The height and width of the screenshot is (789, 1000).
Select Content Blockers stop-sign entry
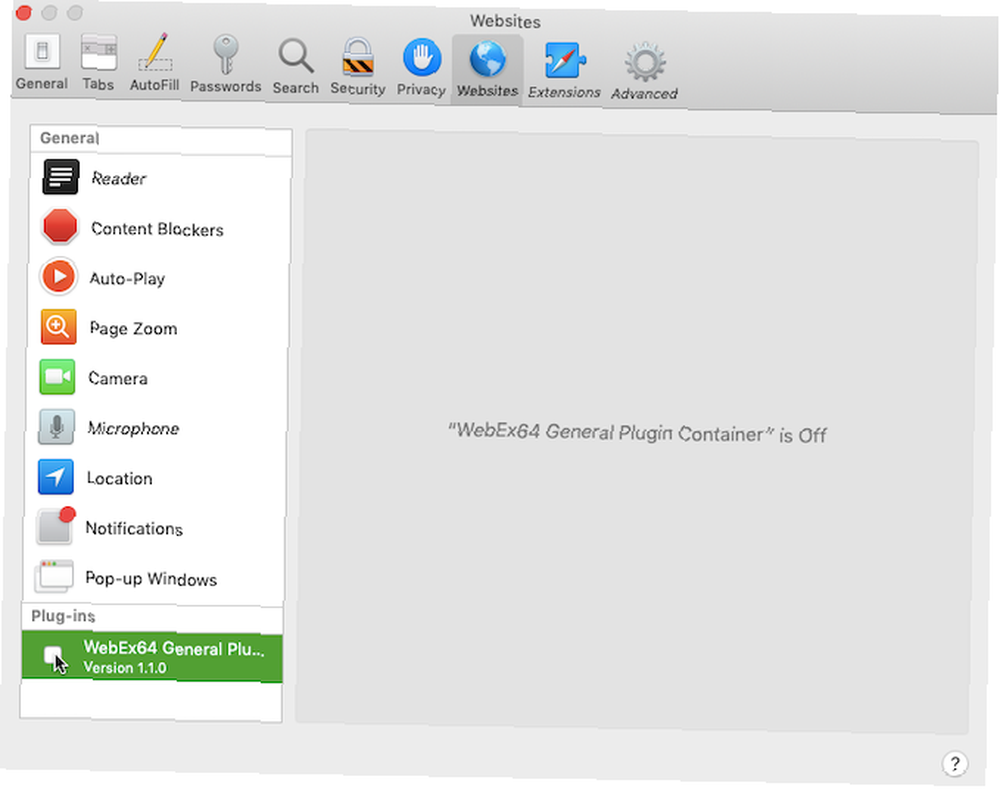[x=159, y=228]
